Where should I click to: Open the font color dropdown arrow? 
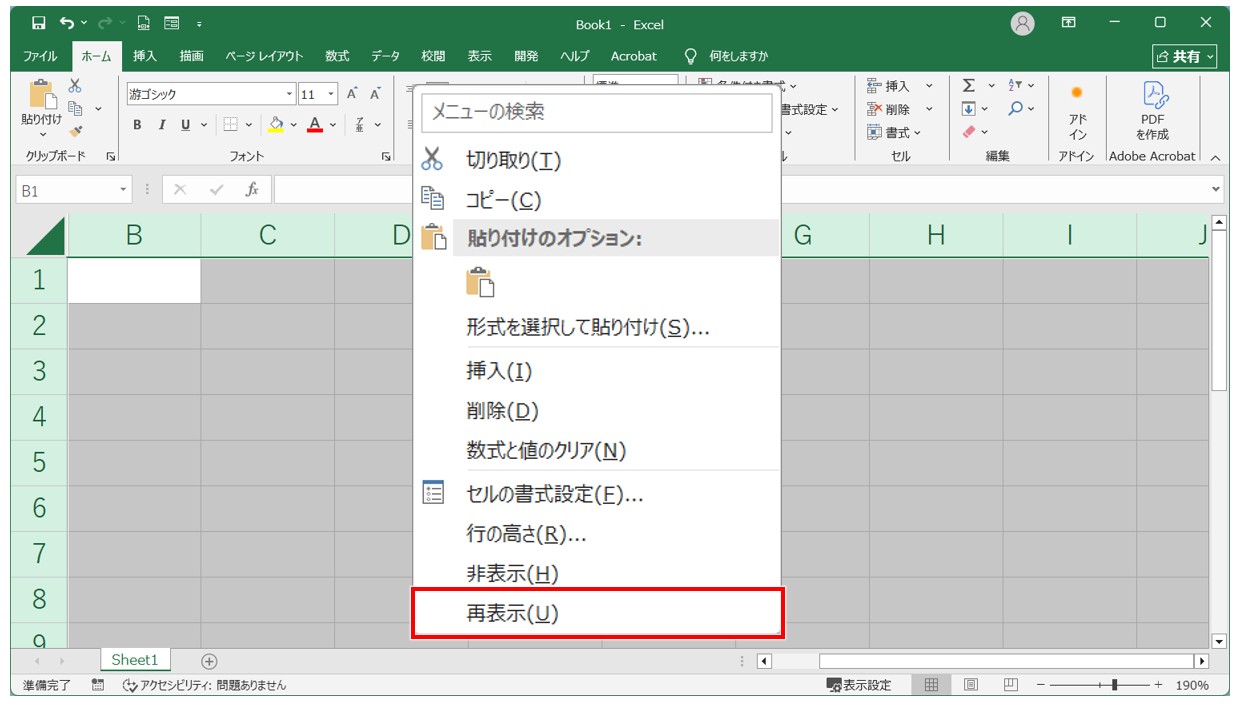[332, 125]
